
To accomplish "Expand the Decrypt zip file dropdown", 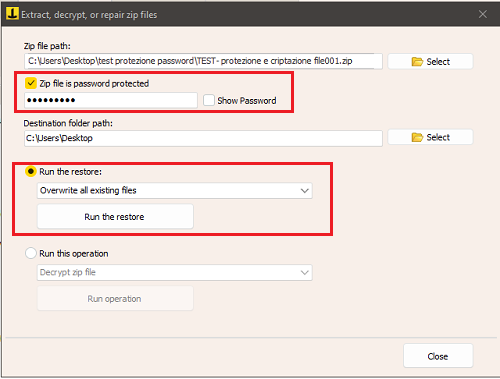I will pos(175,272).
